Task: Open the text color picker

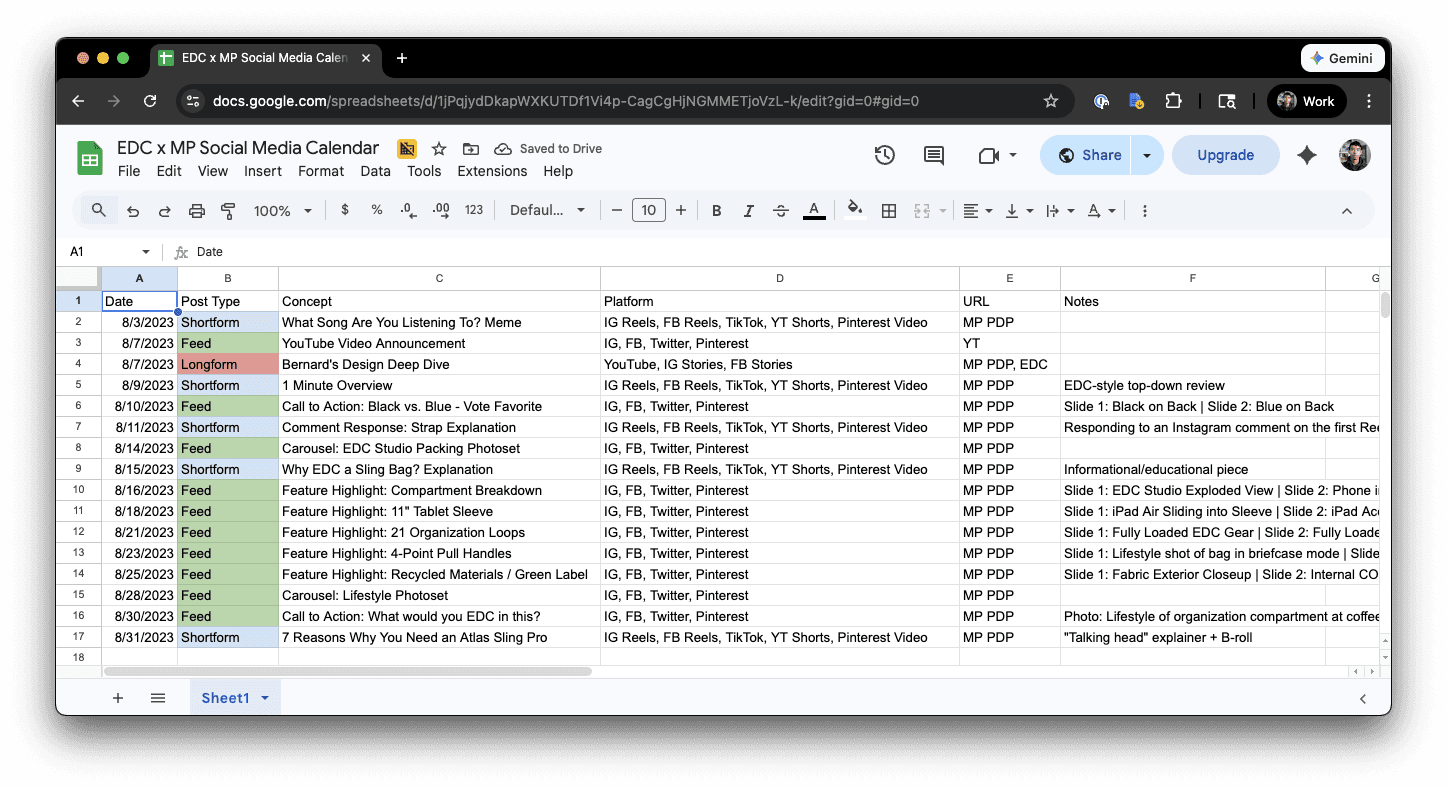Action: (x=814, y=210)
